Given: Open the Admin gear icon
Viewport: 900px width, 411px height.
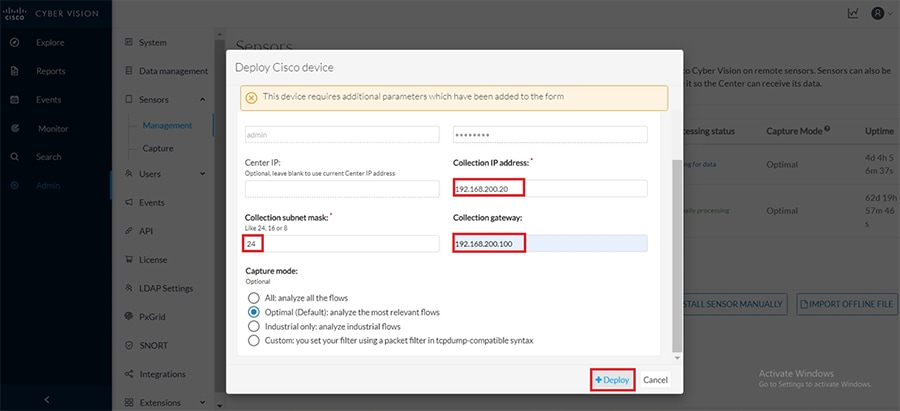Looking at the screenshot, I should coord(15,185).
